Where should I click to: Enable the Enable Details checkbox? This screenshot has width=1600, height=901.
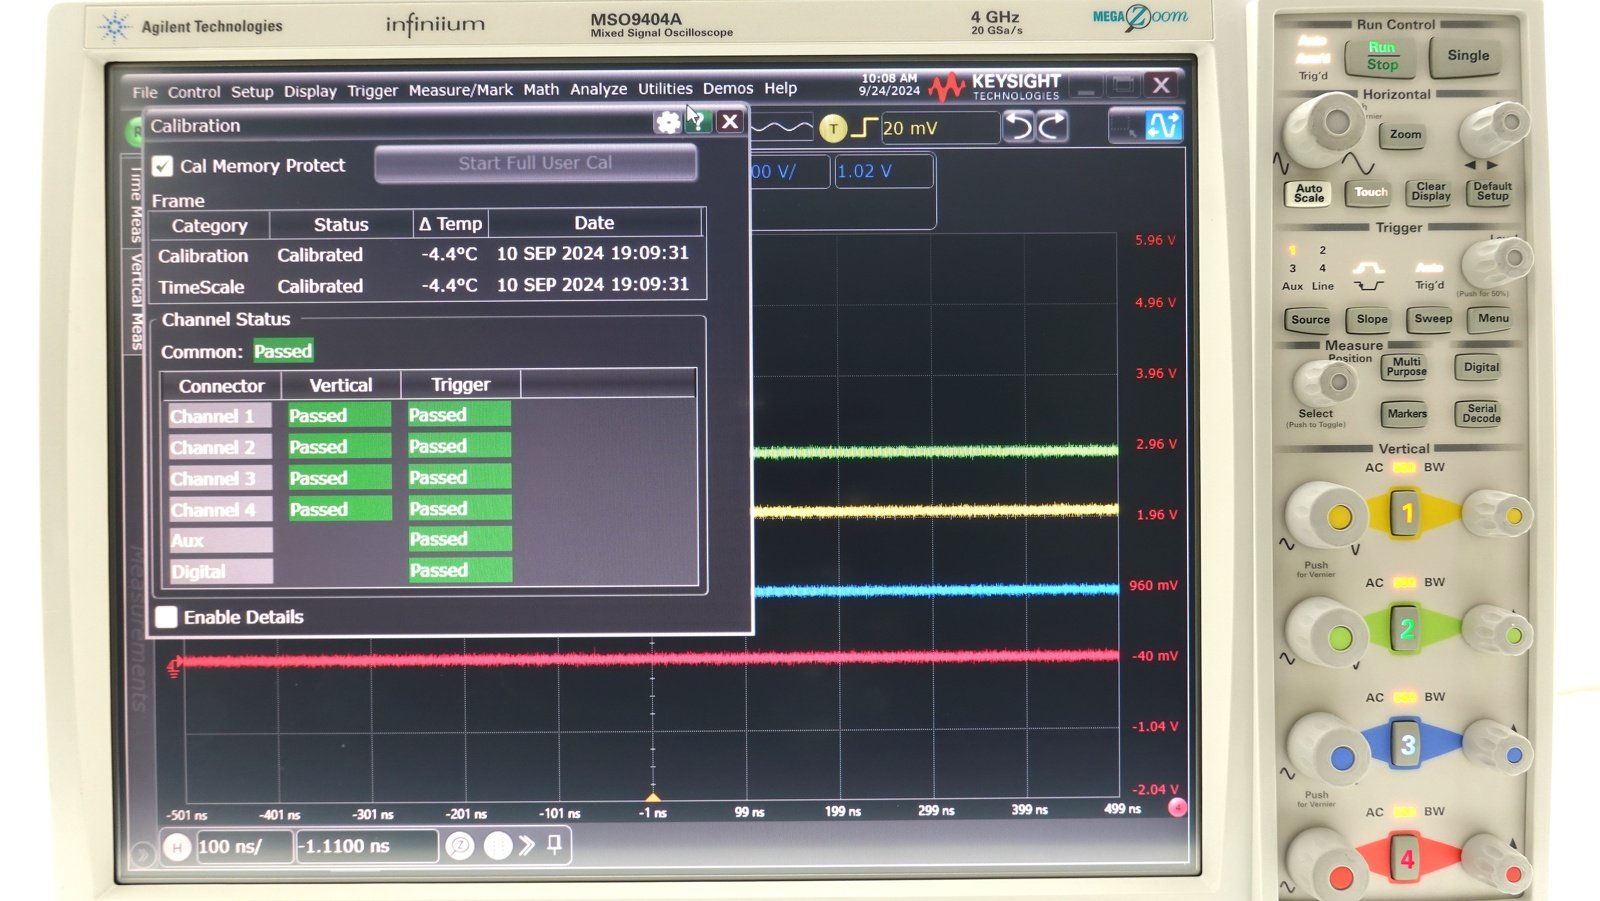point(167,617)
